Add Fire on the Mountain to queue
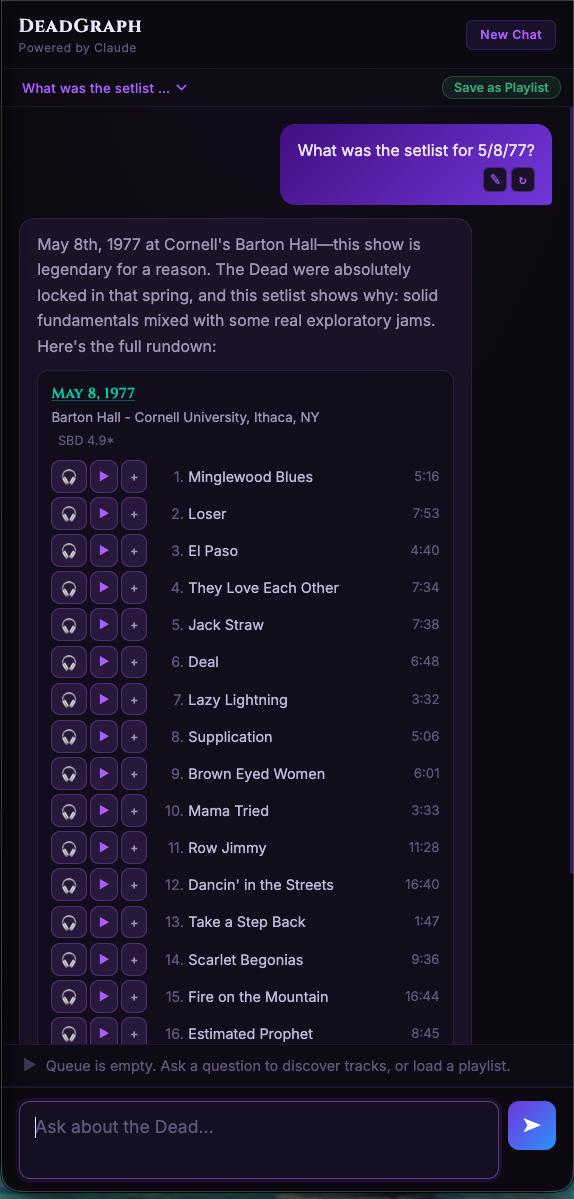Screen dimensions: 574x1199 tap(134, 997)
